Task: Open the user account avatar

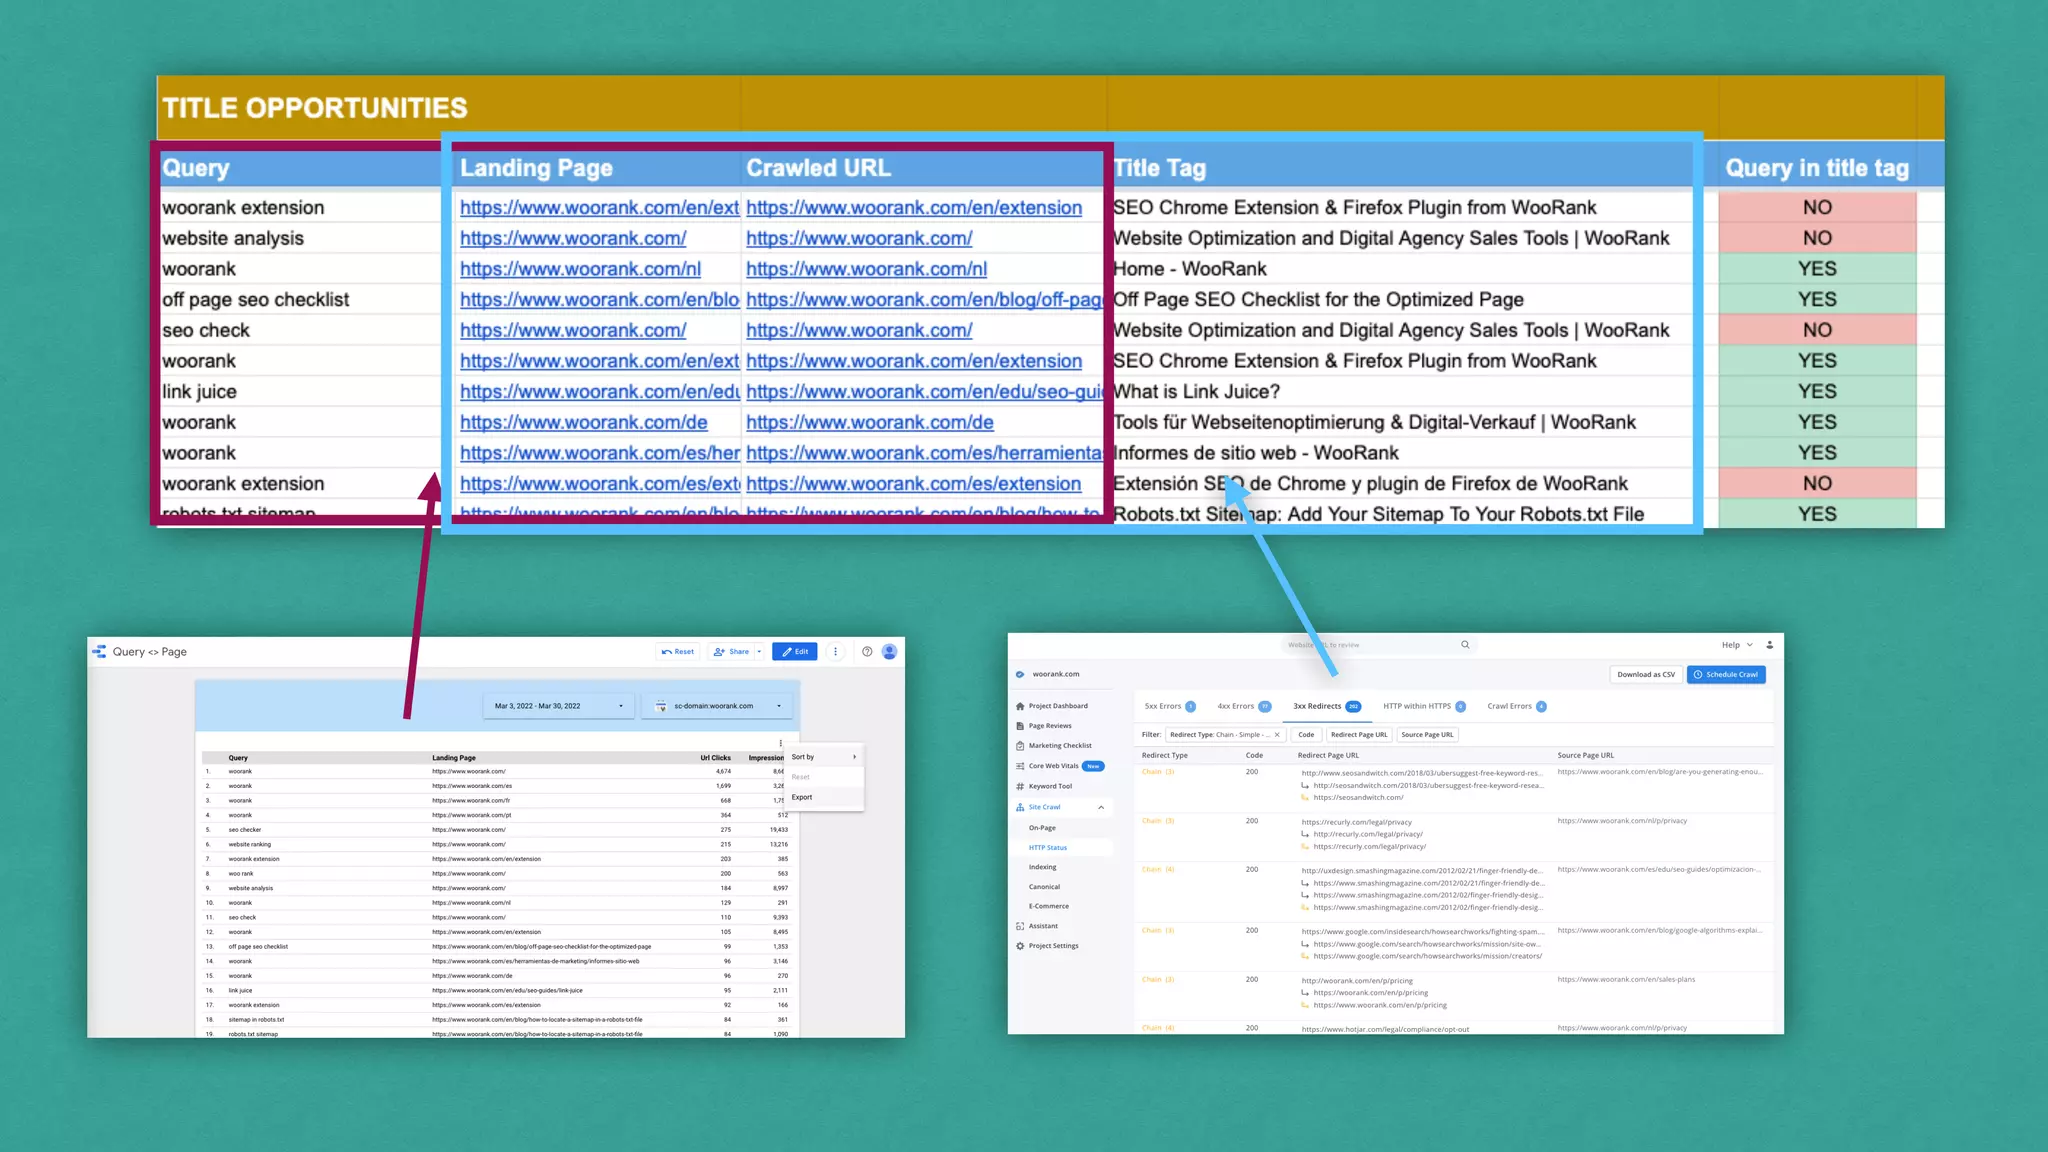Action: 889,651
